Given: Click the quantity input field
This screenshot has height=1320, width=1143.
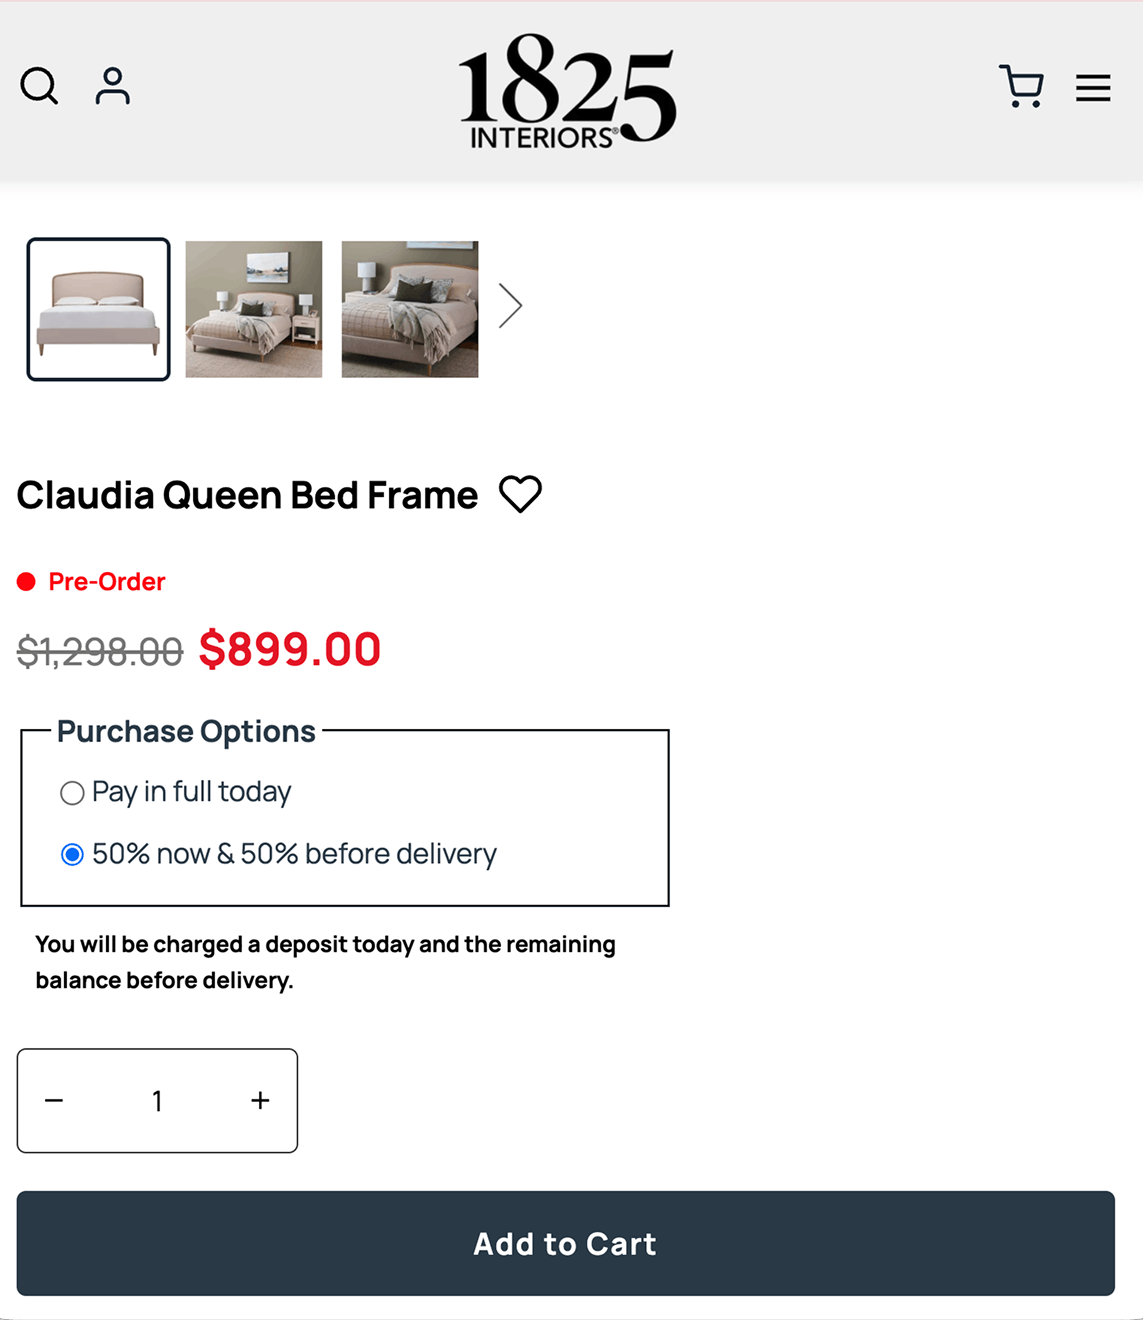Looking at the screenshot, I should tap(157, 1101).
